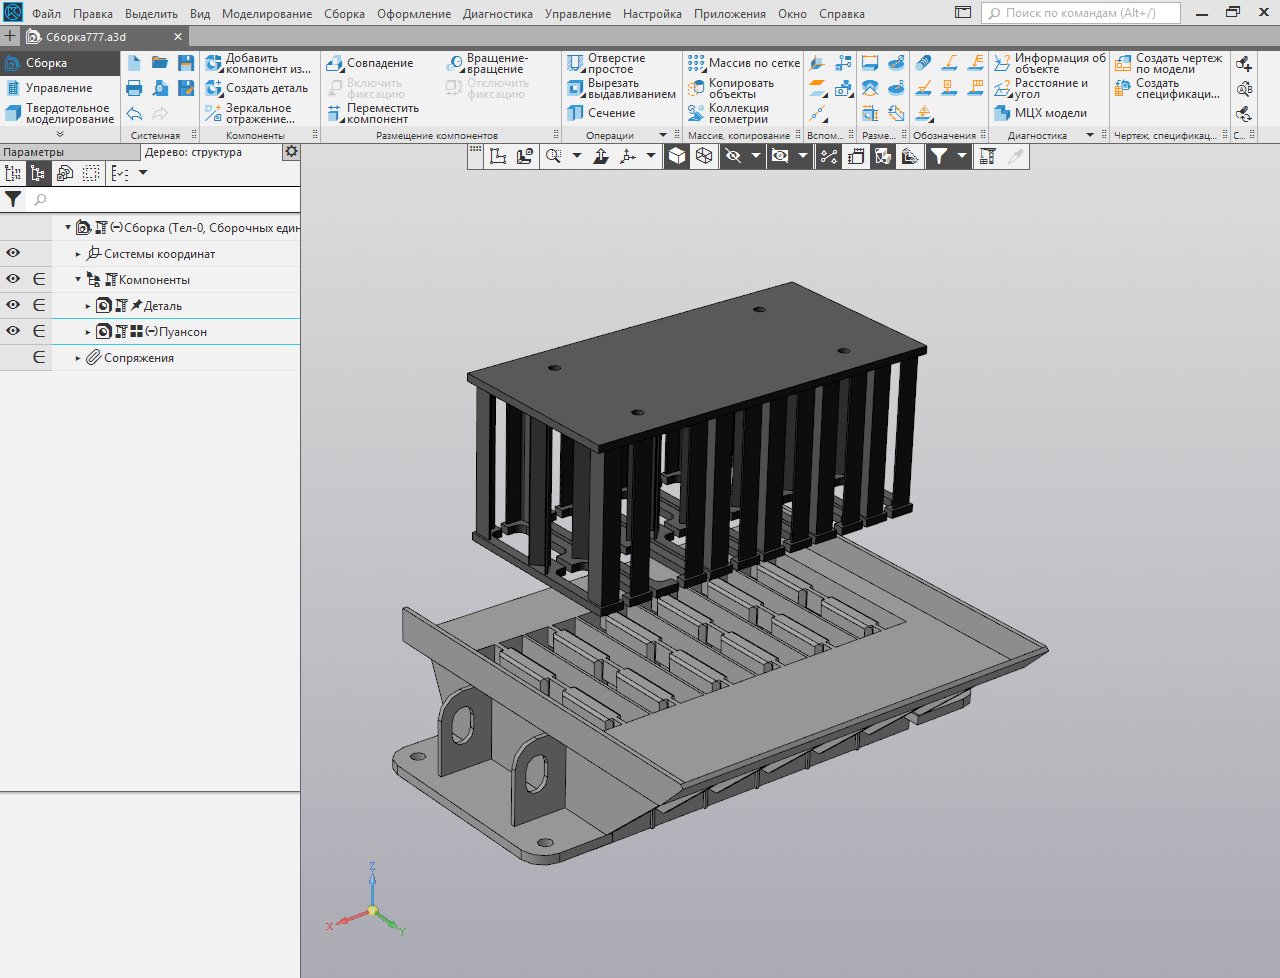Click the Print icon in Системная panel
The height and width of the screenshot is (978, 1280).
tap(134, 88)
